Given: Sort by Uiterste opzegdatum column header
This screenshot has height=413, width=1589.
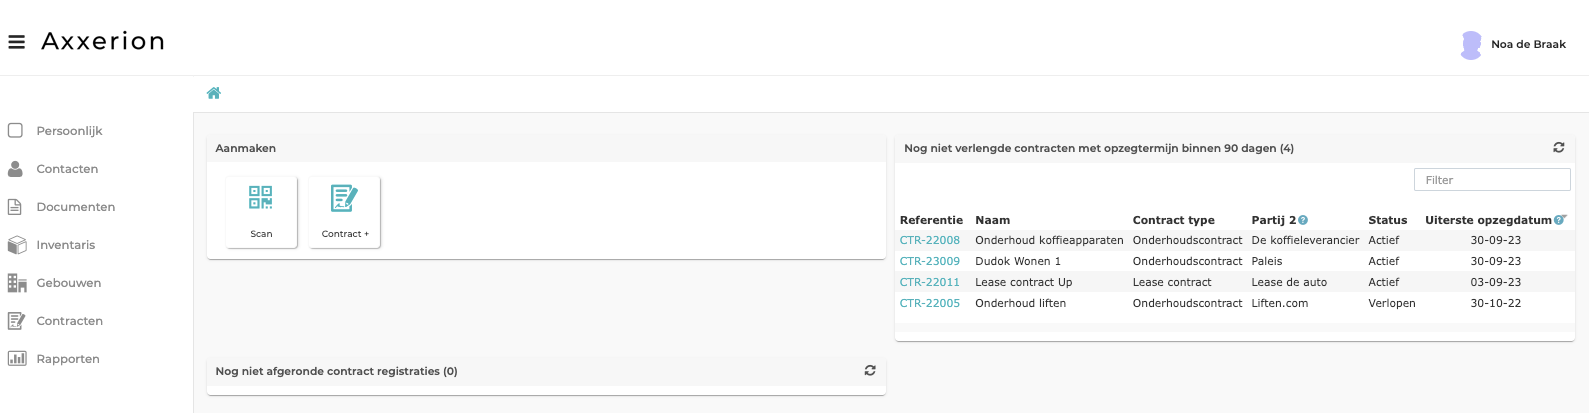Looking at the screenshot, I should (x=1488, y=220).
